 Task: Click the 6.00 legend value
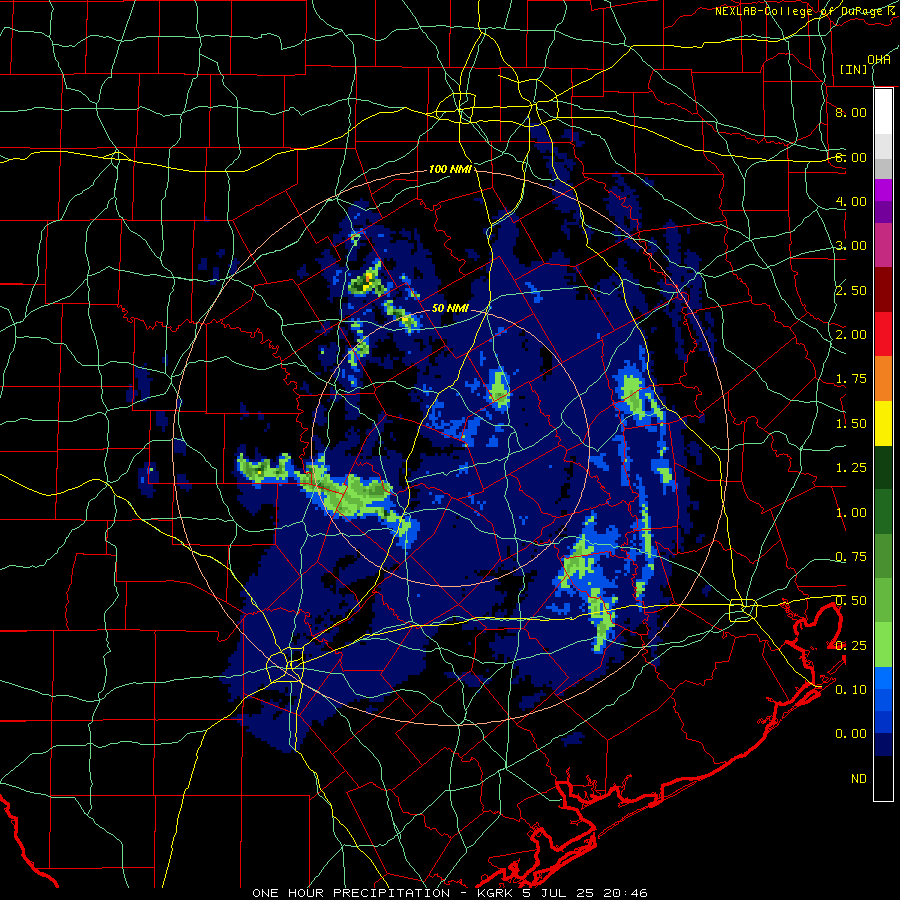(x=851, y=157)
